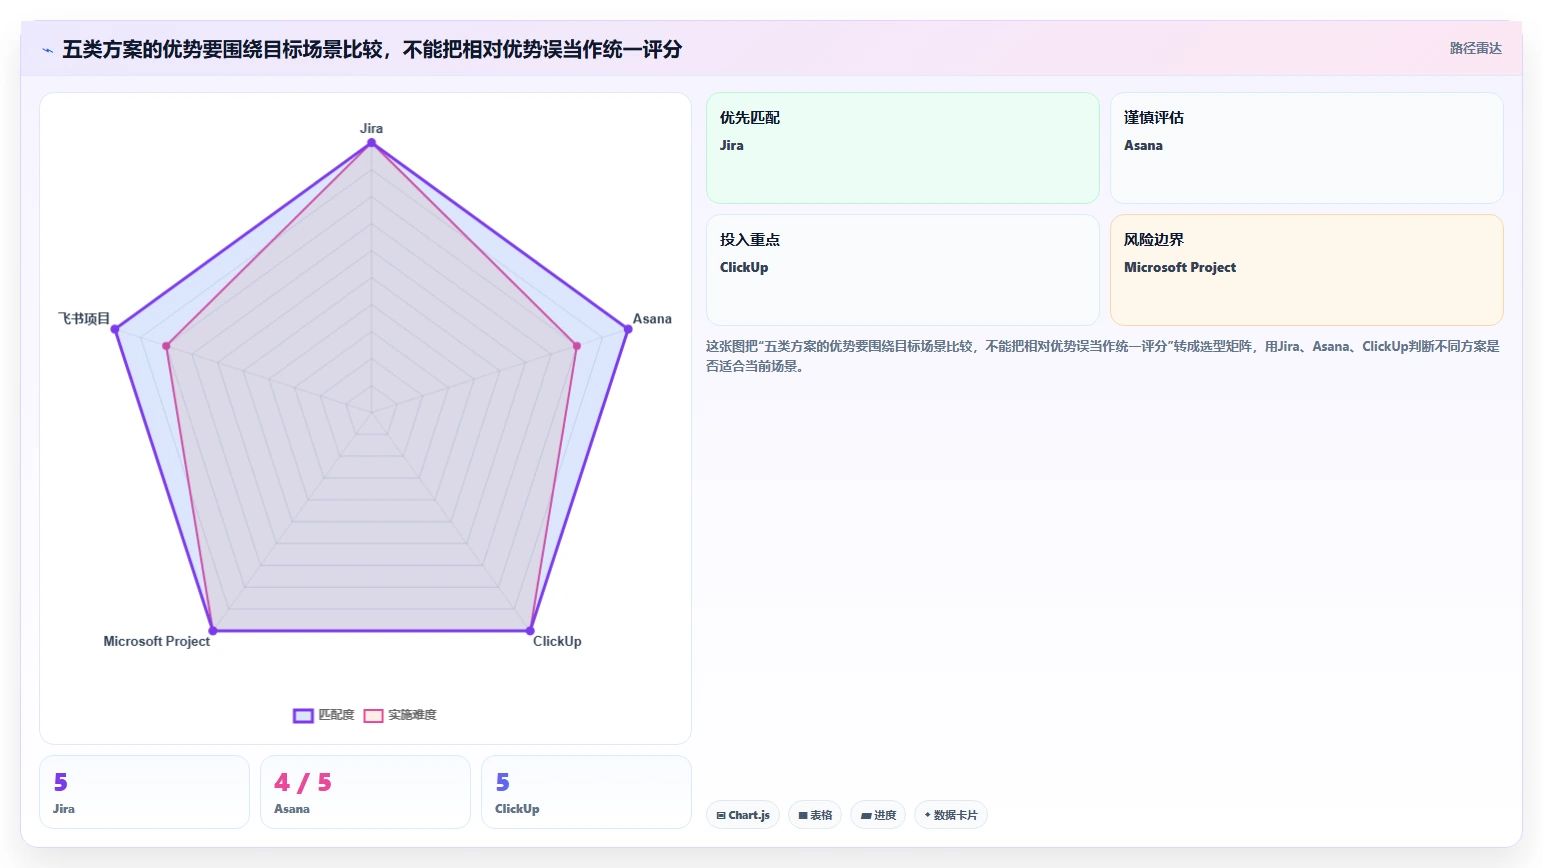The height and width of the screenshot is (868, 1543).
Task: Select the 数据卡片 tag chip
Action: tap(951, 815)
